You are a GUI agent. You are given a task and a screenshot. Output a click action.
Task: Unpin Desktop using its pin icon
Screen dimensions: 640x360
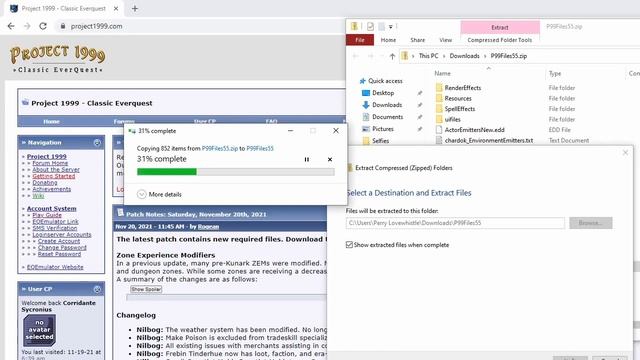[420, 93]
